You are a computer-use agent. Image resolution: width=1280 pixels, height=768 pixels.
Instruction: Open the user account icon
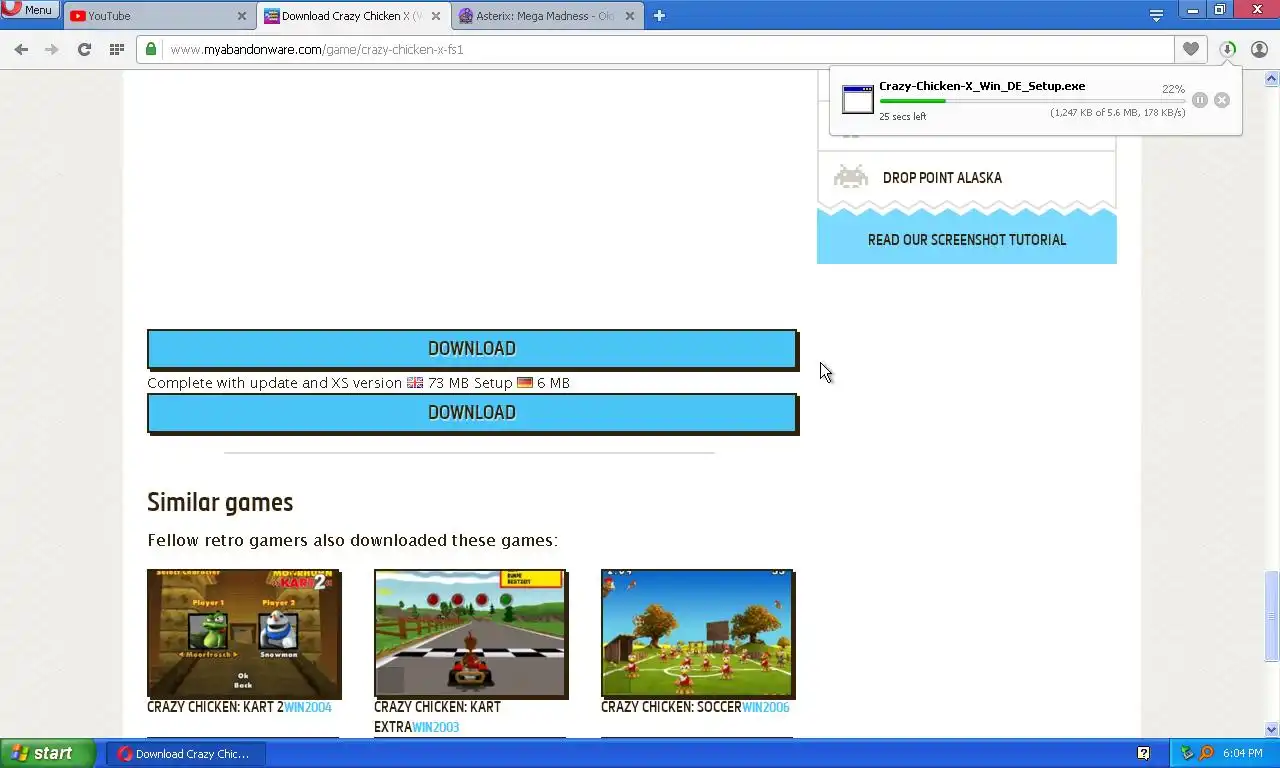[x=1259, y=49]
